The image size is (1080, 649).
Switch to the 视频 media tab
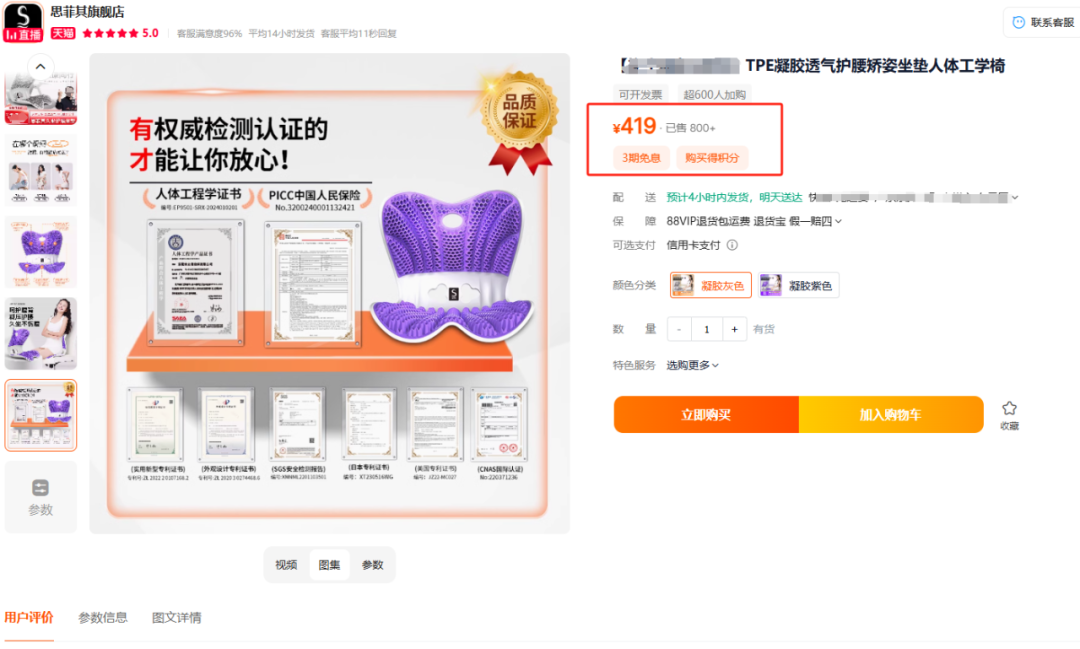tap(286, 565)
